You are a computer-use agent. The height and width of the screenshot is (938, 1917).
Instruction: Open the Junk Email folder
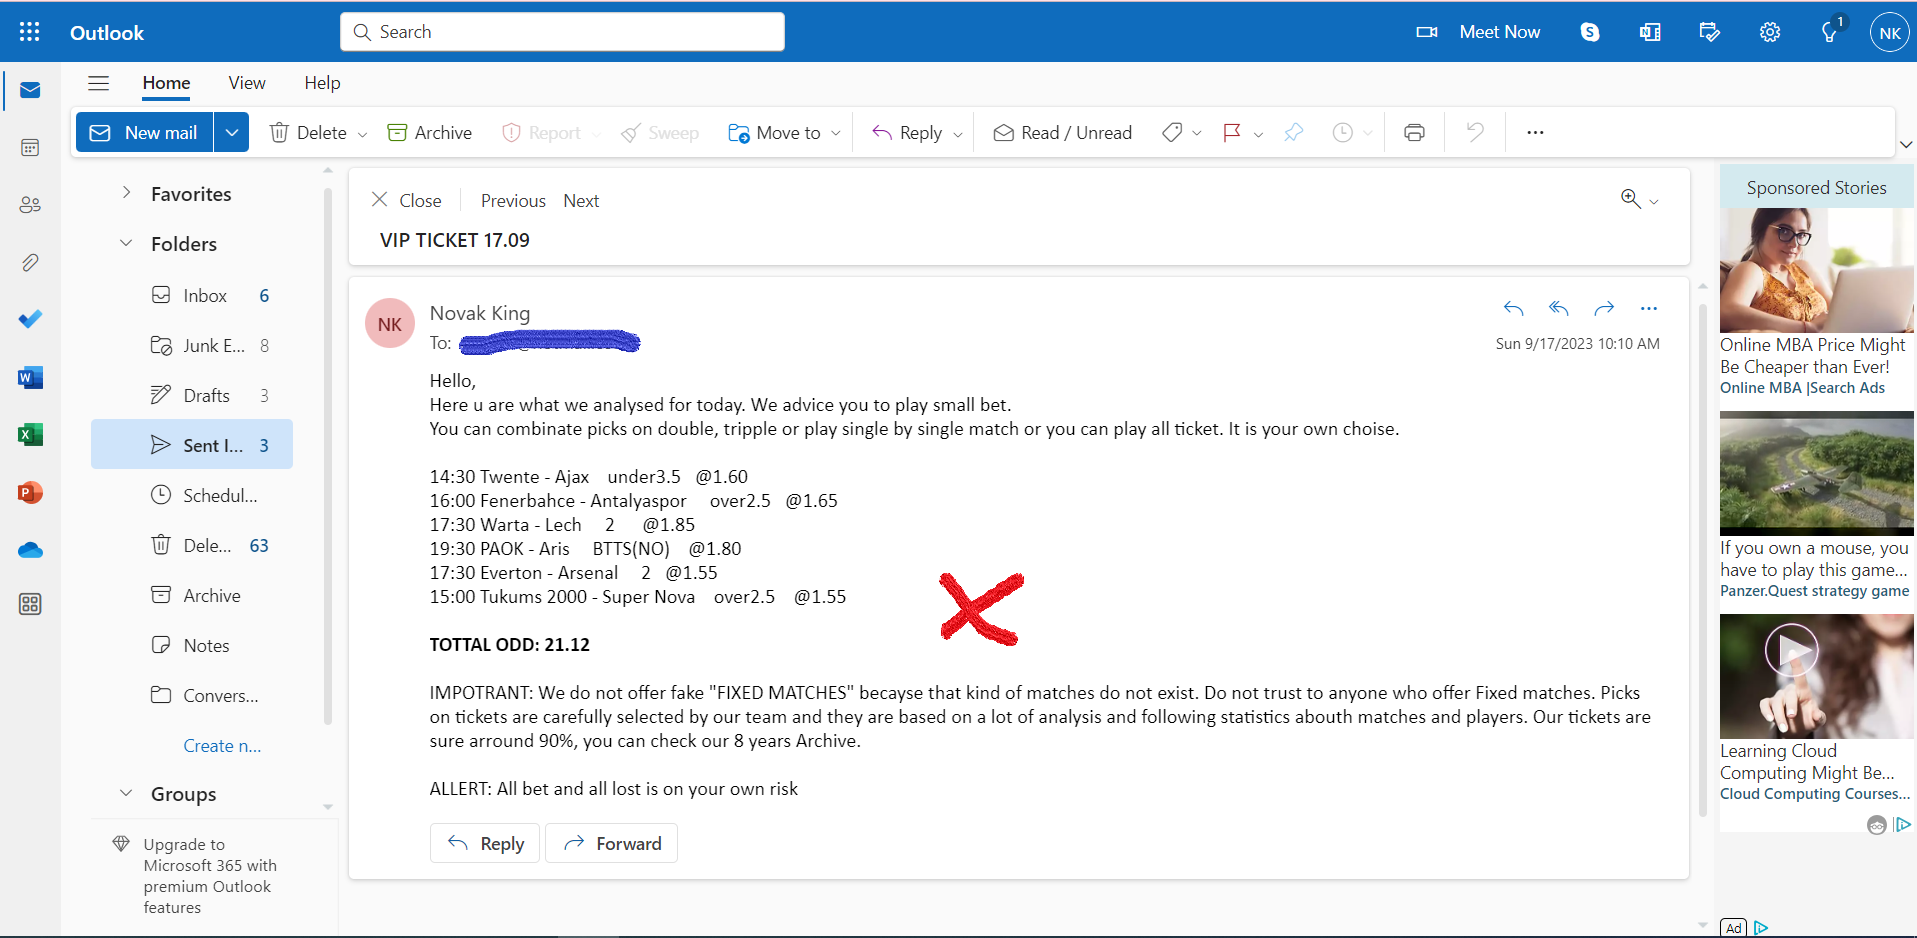[x=192, y=345]
